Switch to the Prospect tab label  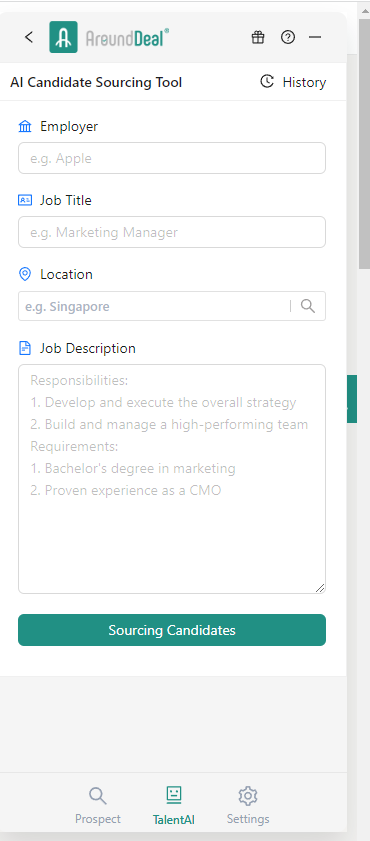pyautogui.click(x=98, y=820)
